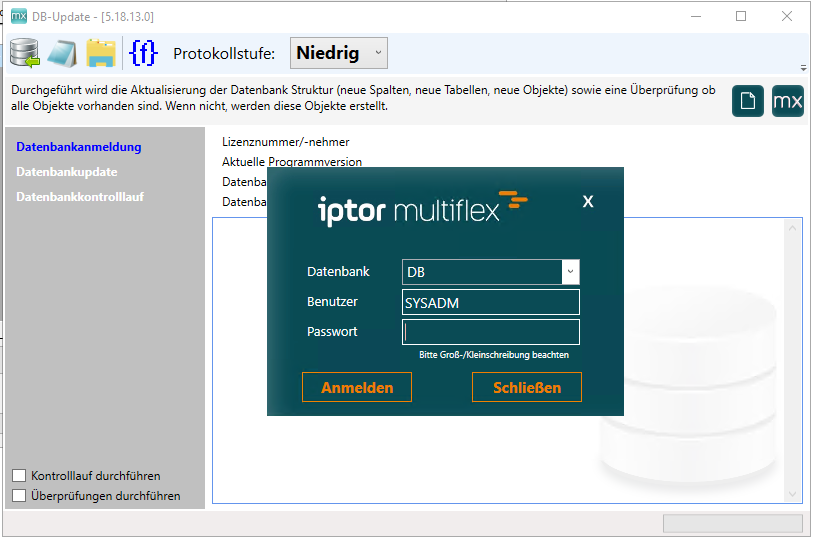Select Datenbankupdate in the sidebar
The height and width of the screenshot is (538, 820).
coord(67,172)
